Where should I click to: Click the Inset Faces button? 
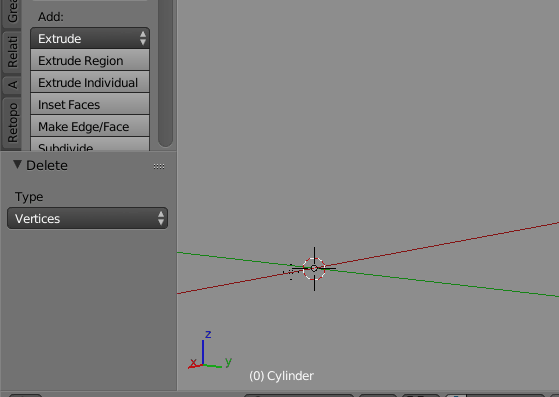(90, 104)
